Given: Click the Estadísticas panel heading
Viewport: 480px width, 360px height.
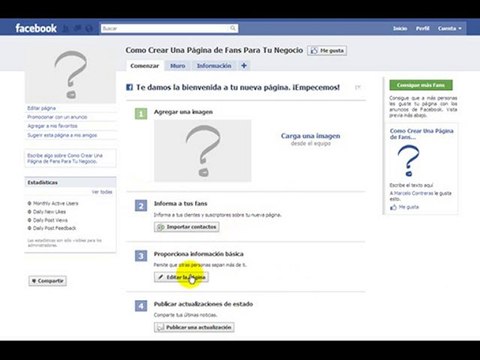Looking at the screenshot, I should (x=43, y=183).
